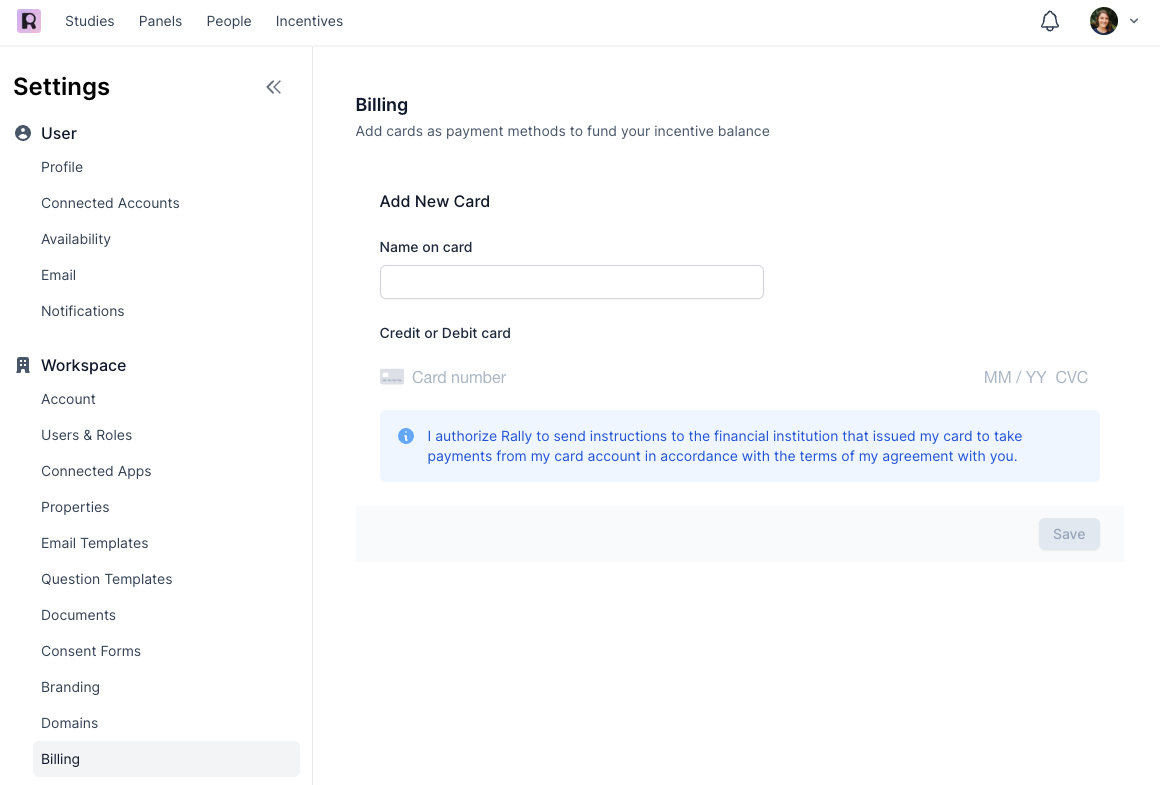Click the Rally logo icon
The width and height of the screenshot is (1160, 785).
point(29,21)
